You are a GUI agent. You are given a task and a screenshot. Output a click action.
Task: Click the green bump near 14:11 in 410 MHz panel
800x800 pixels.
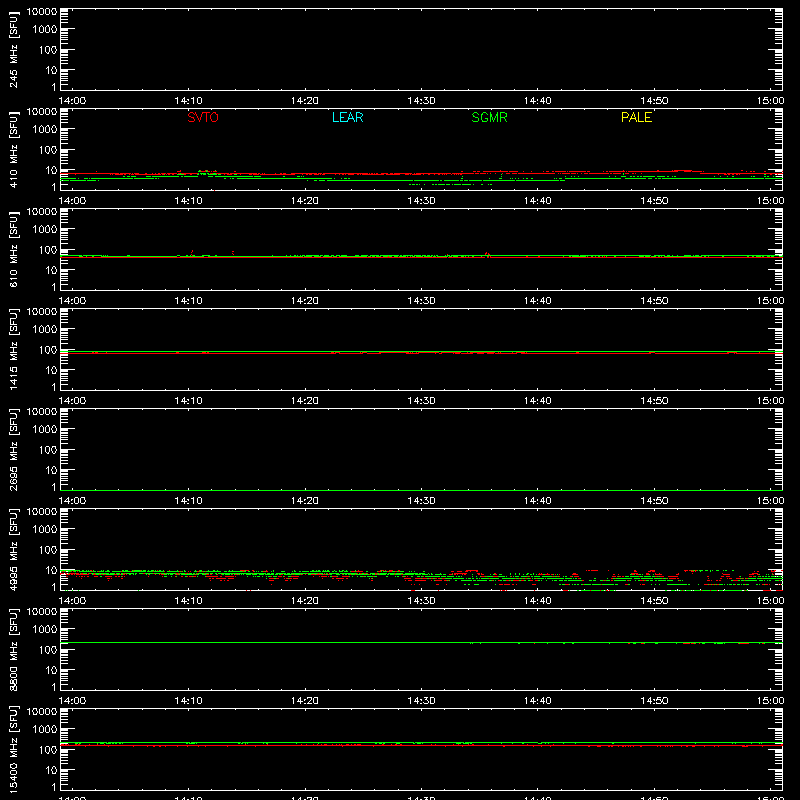(207, 172)
